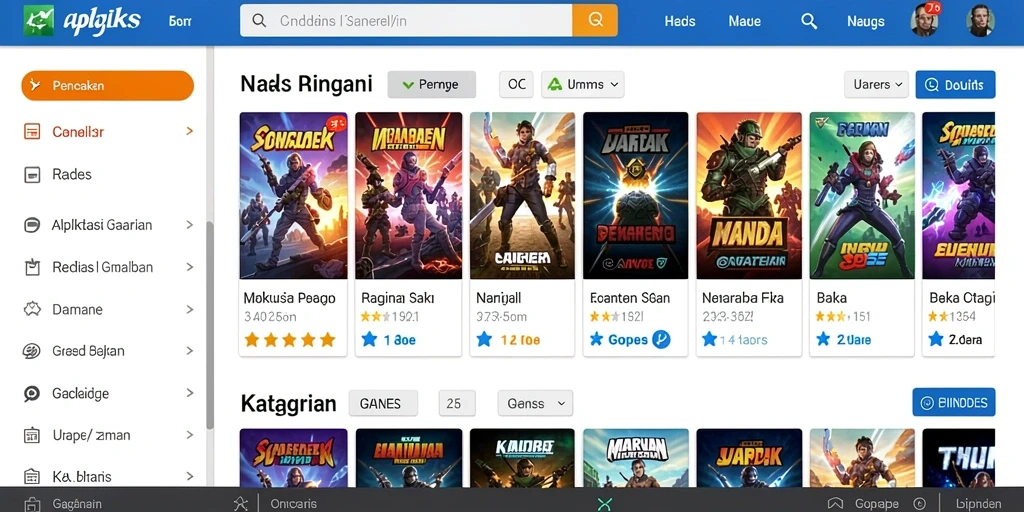Expand the Conellar sidebar chevron
Image resolution: width=1024 pixels, height=512 pixels.
point(189,131)
